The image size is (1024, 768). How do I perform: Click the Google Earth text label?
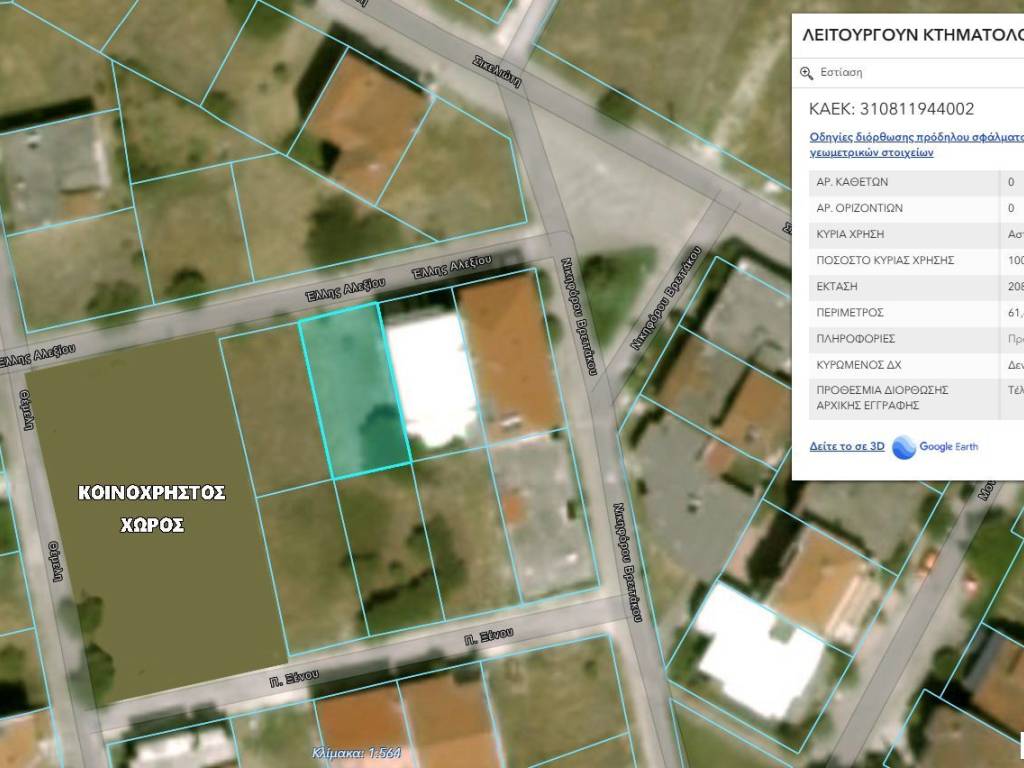(949, 447)
